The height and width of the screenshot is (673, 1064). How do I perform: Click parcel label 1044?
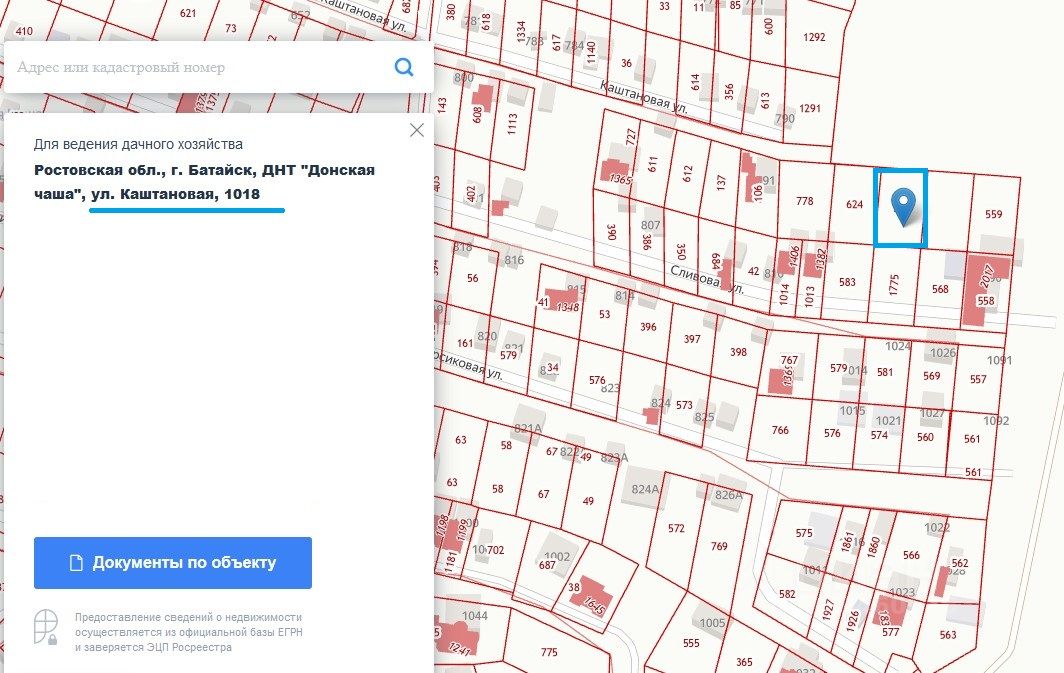pos(474,615)
